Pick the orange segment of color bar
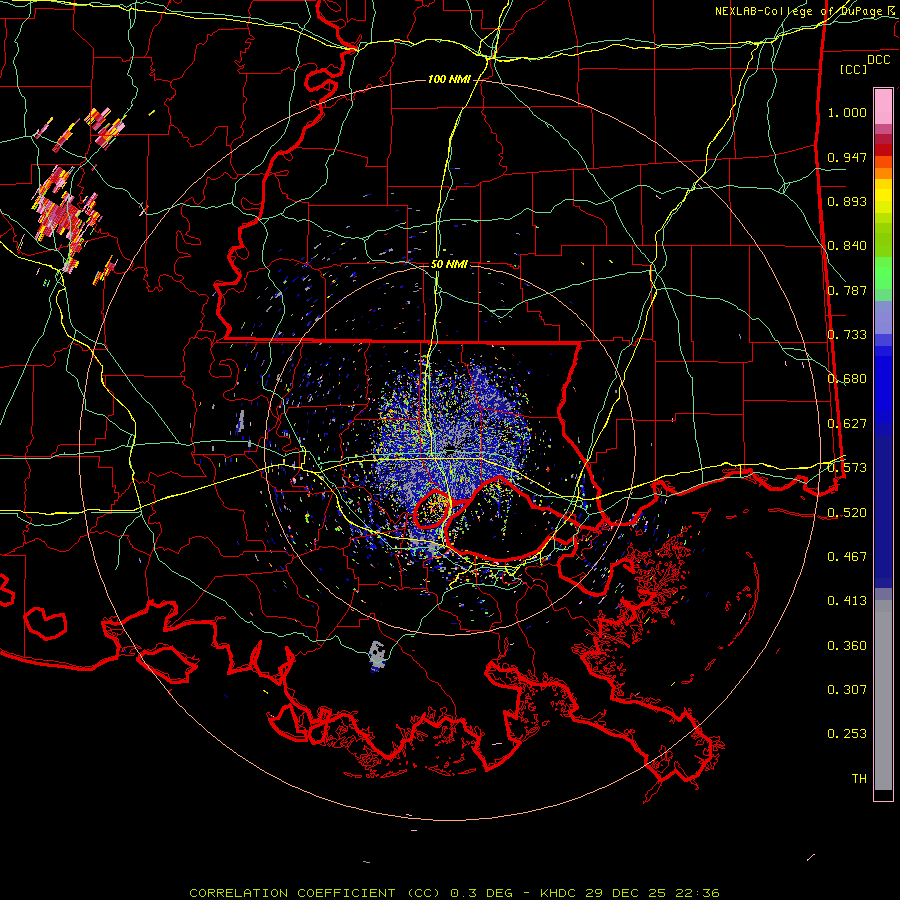This screenshot has width=900, height=900. pyautogui.click(x=883, y=173)
